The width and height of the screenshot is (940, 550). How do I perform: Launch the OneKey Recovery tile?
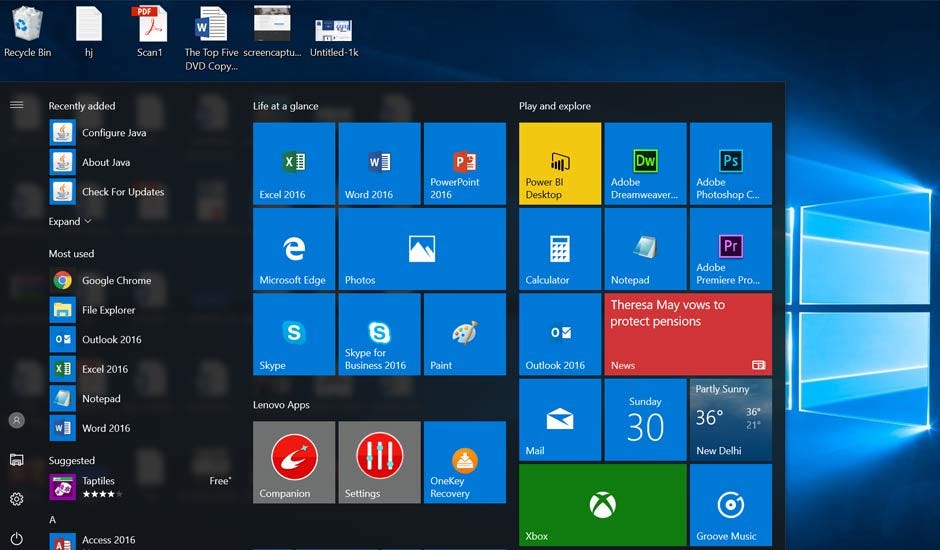(464, 462)
